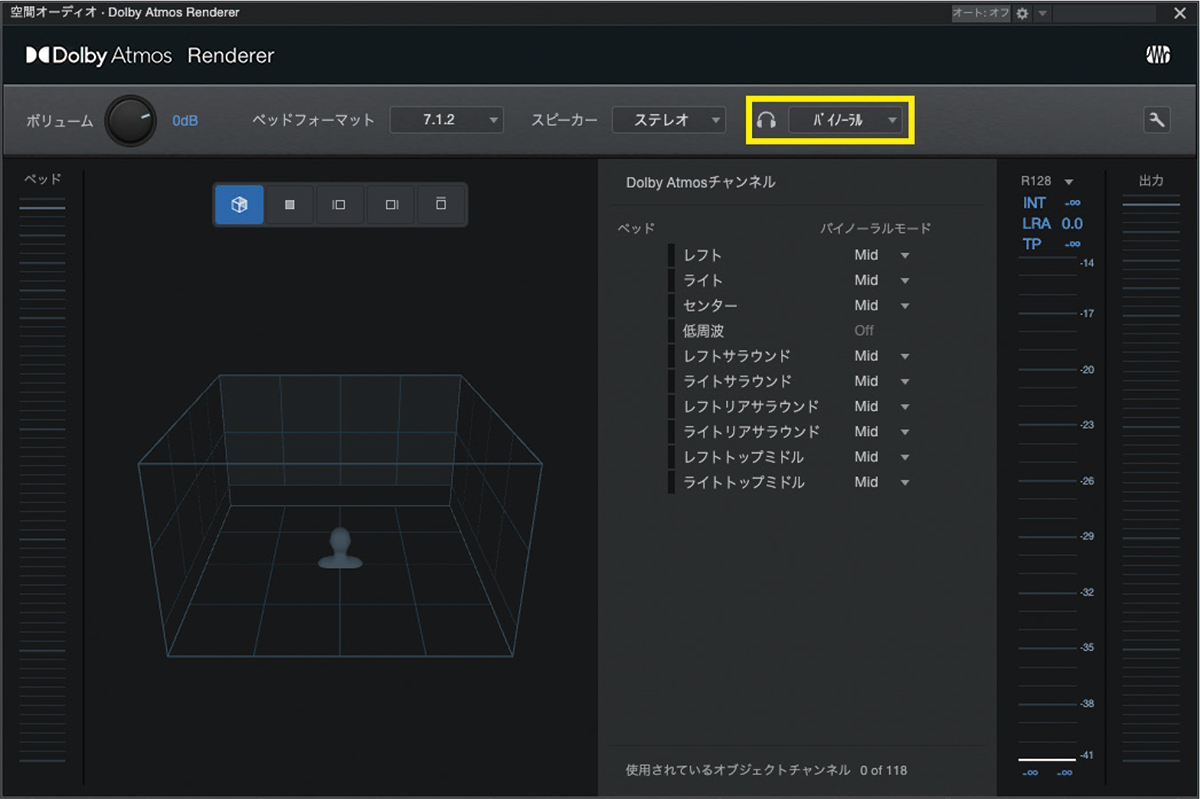Open the settings gear in the title bar
The height and width of the screenshot is (799, 1200).
click(x=1021, y=12)
